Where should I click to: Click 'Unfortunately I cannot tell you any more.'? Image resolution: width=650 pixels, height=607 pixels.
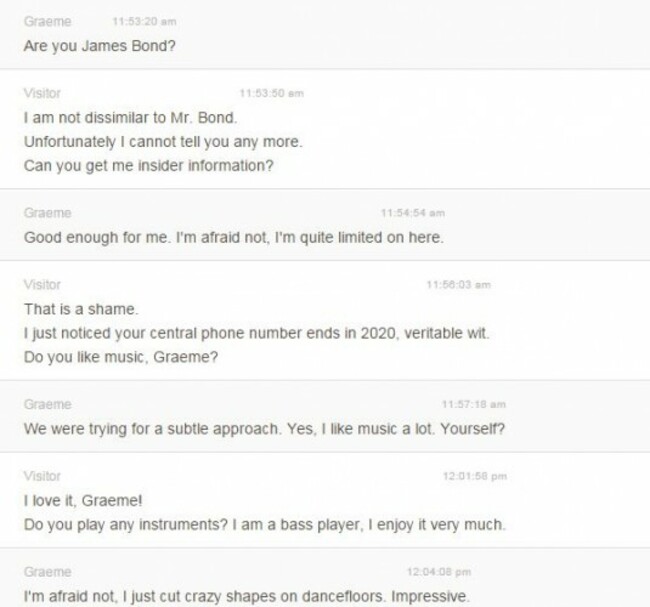[x=163, y=142]
